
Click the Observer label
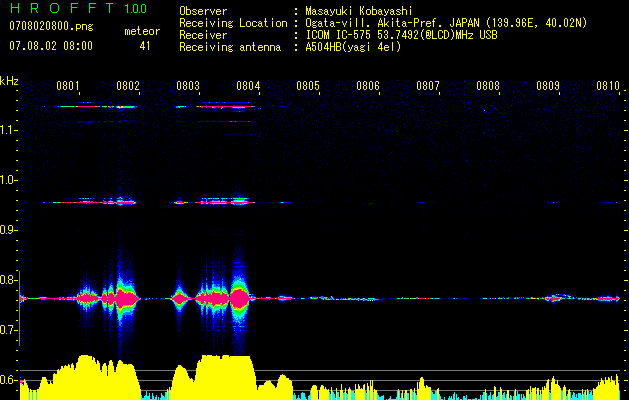203,11
